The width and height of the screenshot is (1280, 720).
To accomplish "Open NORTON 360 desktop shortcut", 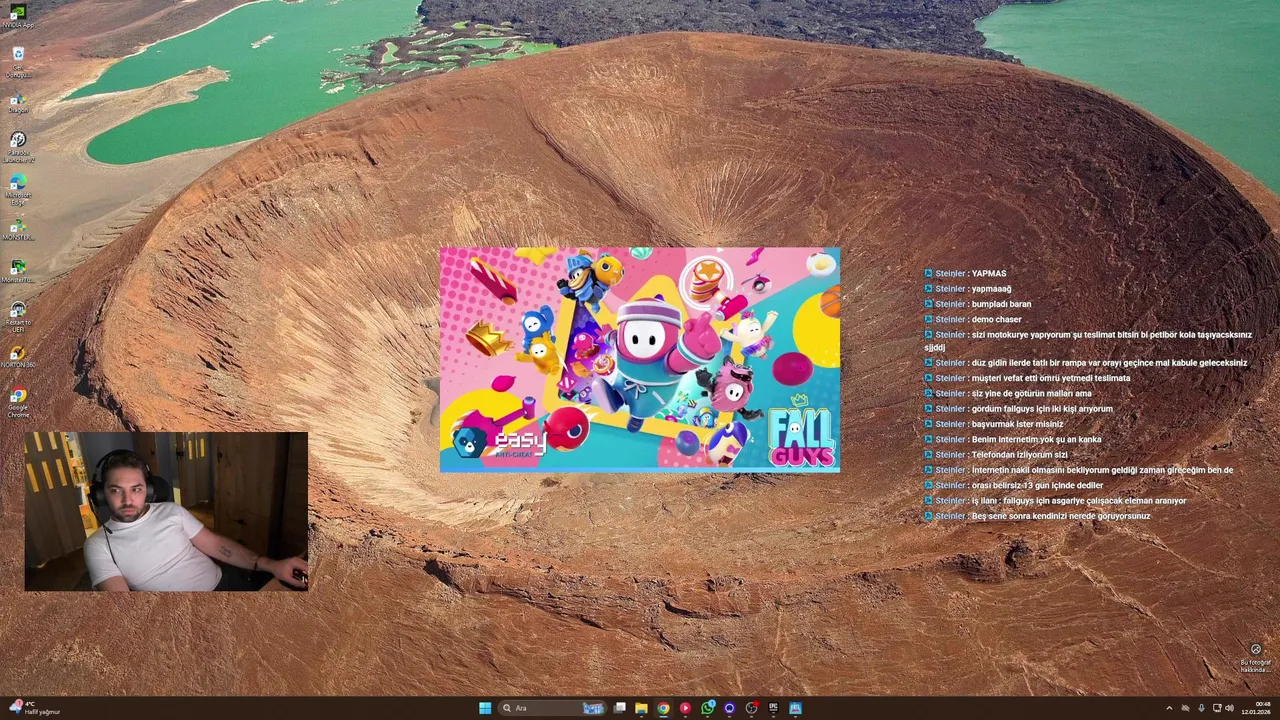I will 18,358.
